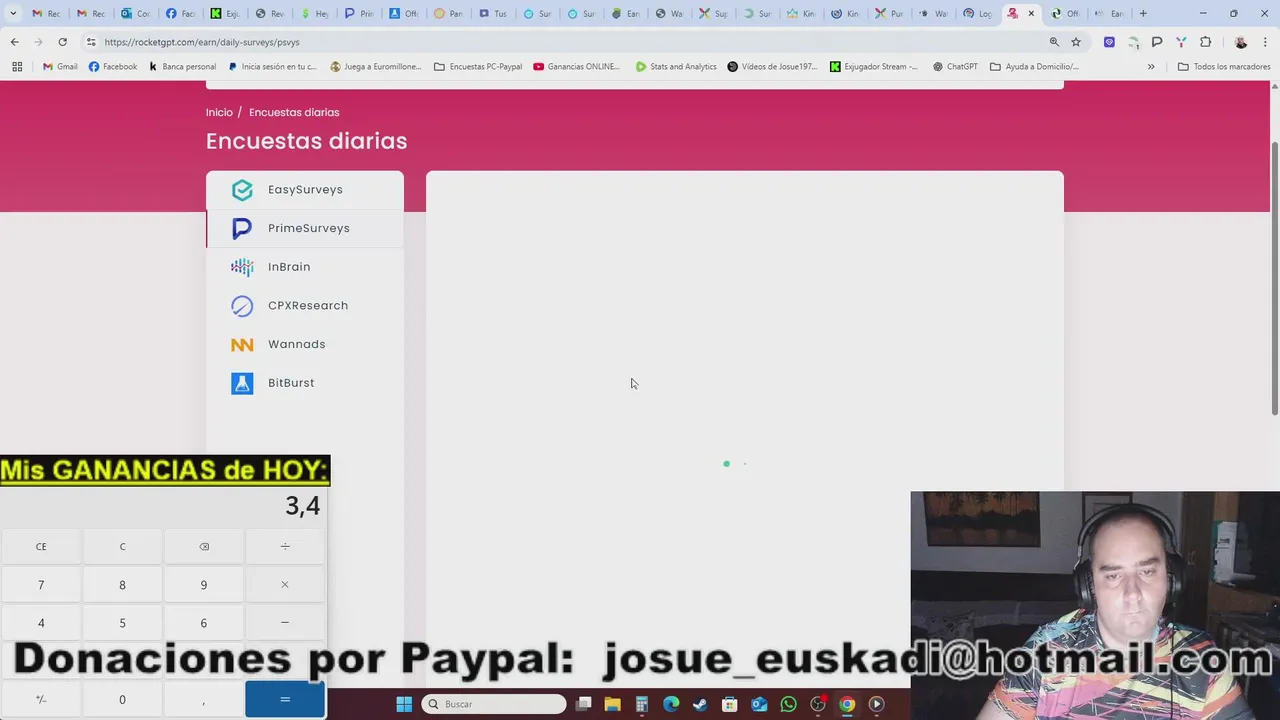The image size is (1280, 720).
Task: Open the Gmail bookmark
Action: click(x=60, y=67)
